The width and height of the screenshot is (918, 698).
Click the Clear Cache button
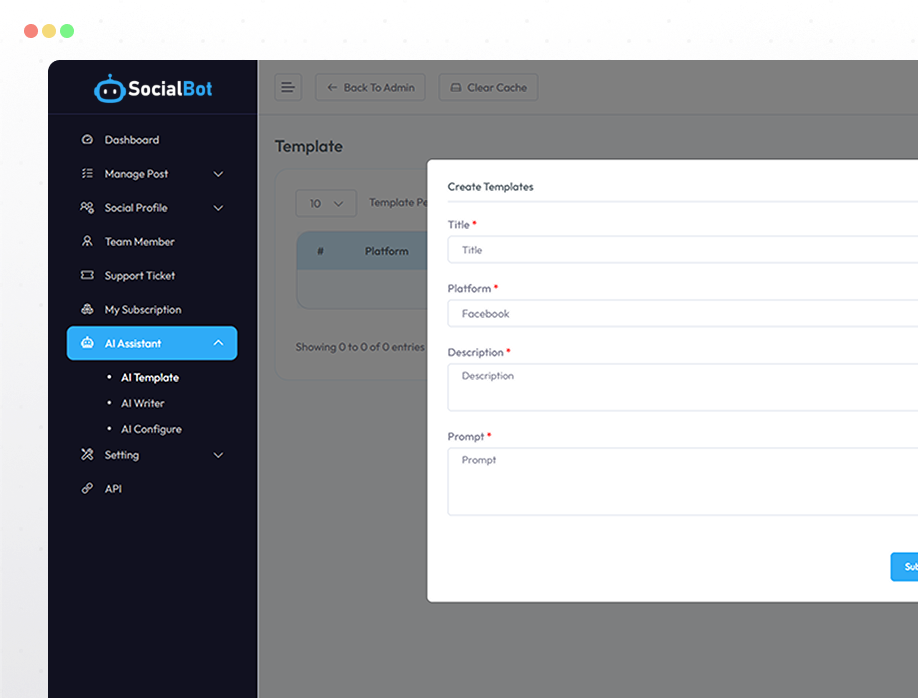click(488, 88)
